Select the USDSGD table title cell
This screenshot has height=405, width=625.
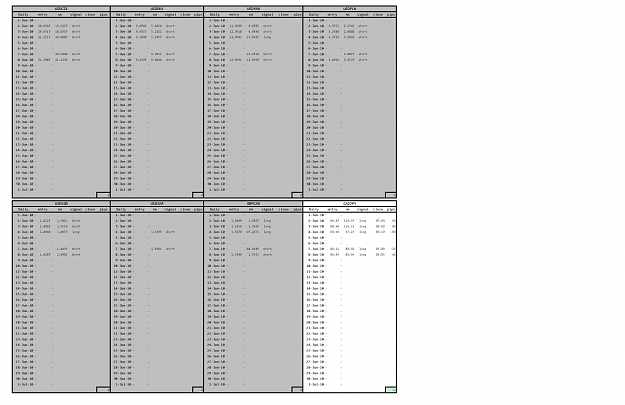[x=61, y=203]
